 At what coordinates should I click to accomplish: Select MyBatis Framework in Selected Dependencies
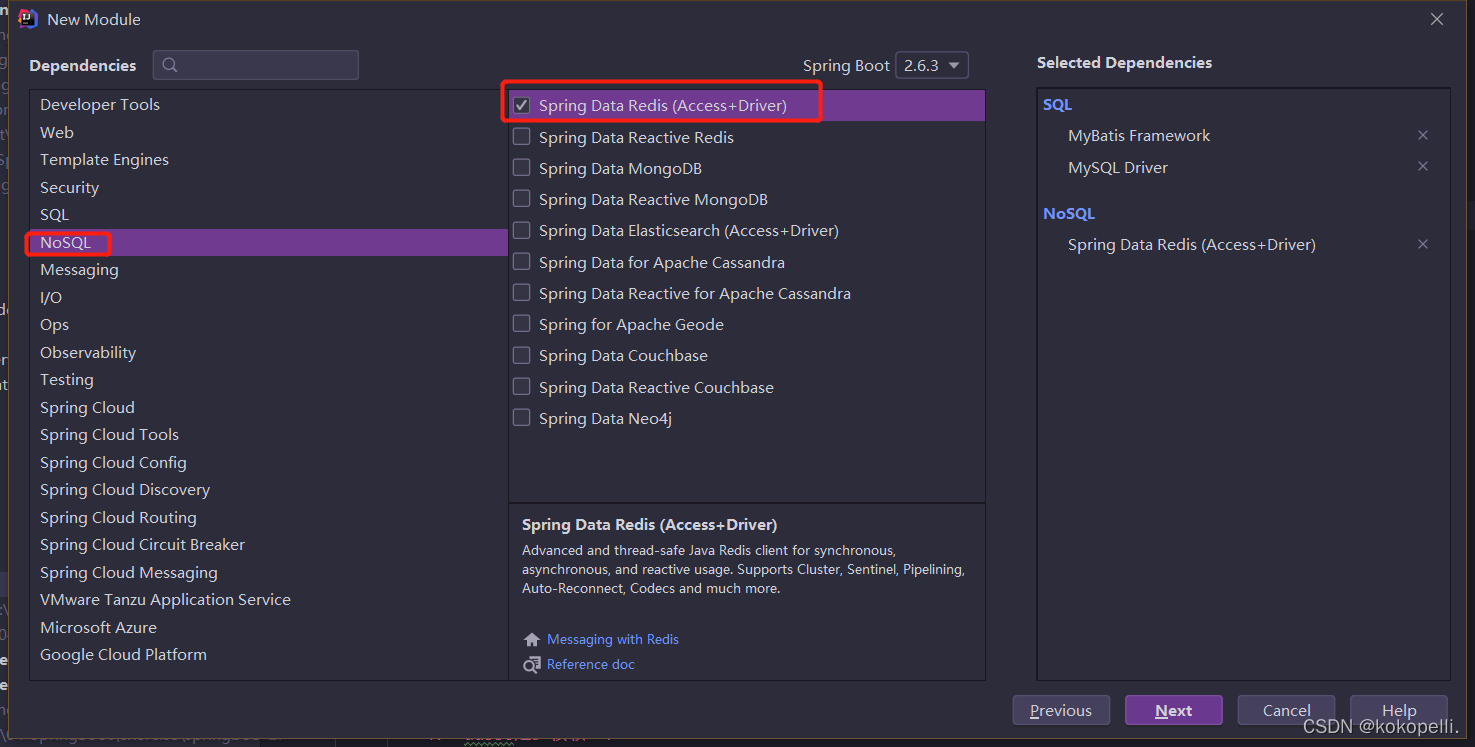[x=1139, y=135]
